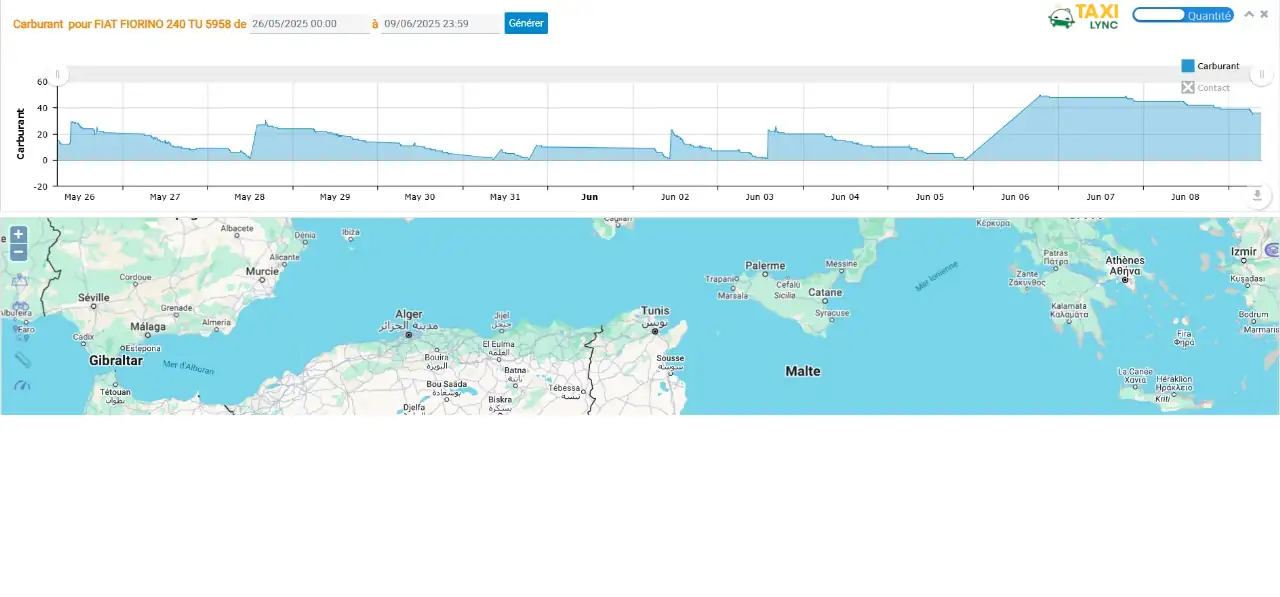The image size is (1280, 597).
Task: Click the Taxi Lync logo
Action: [x=1083, y=16]
